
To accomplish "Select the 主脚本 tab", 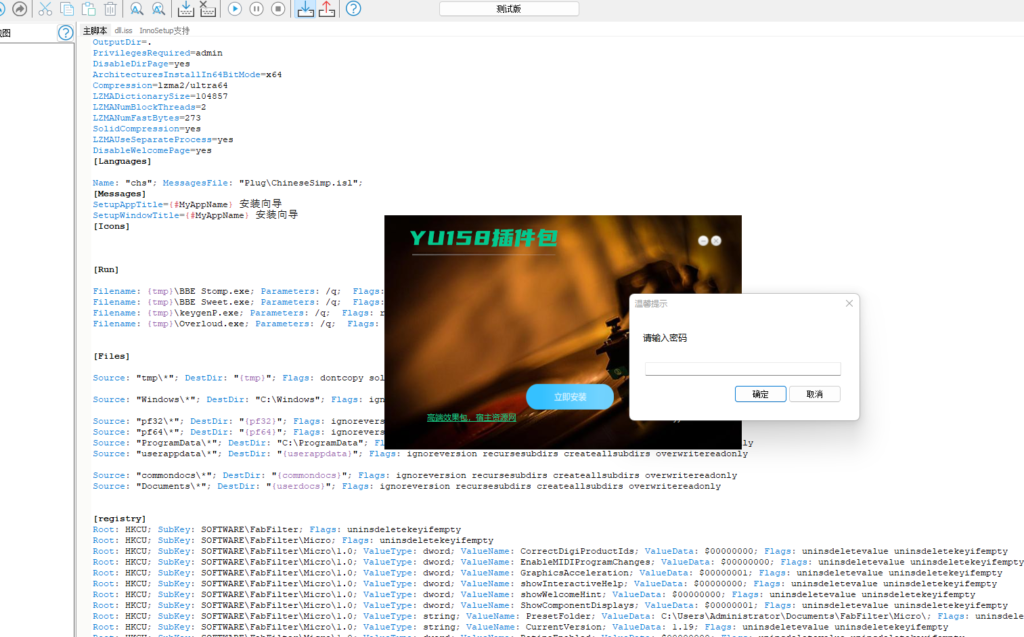I will 95,31.
